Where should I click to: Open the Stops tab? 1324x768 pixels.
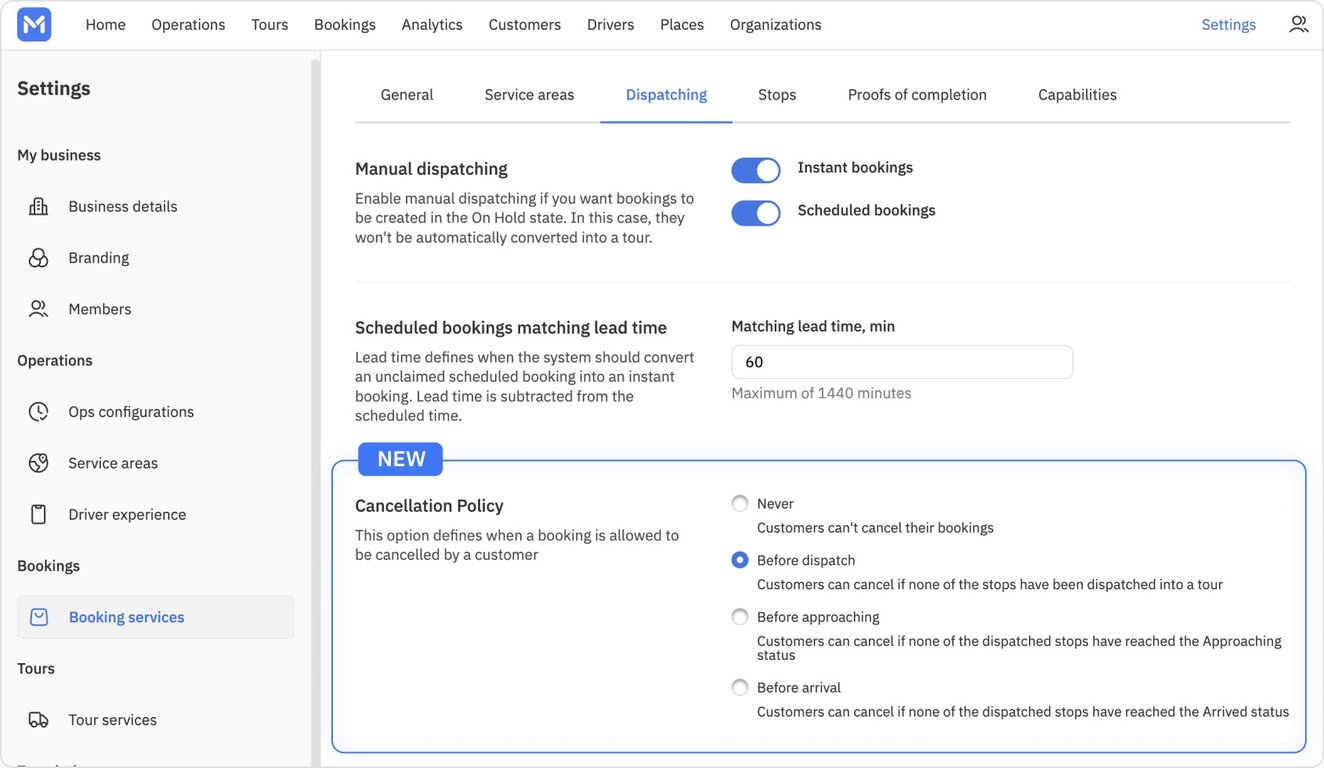777,95
